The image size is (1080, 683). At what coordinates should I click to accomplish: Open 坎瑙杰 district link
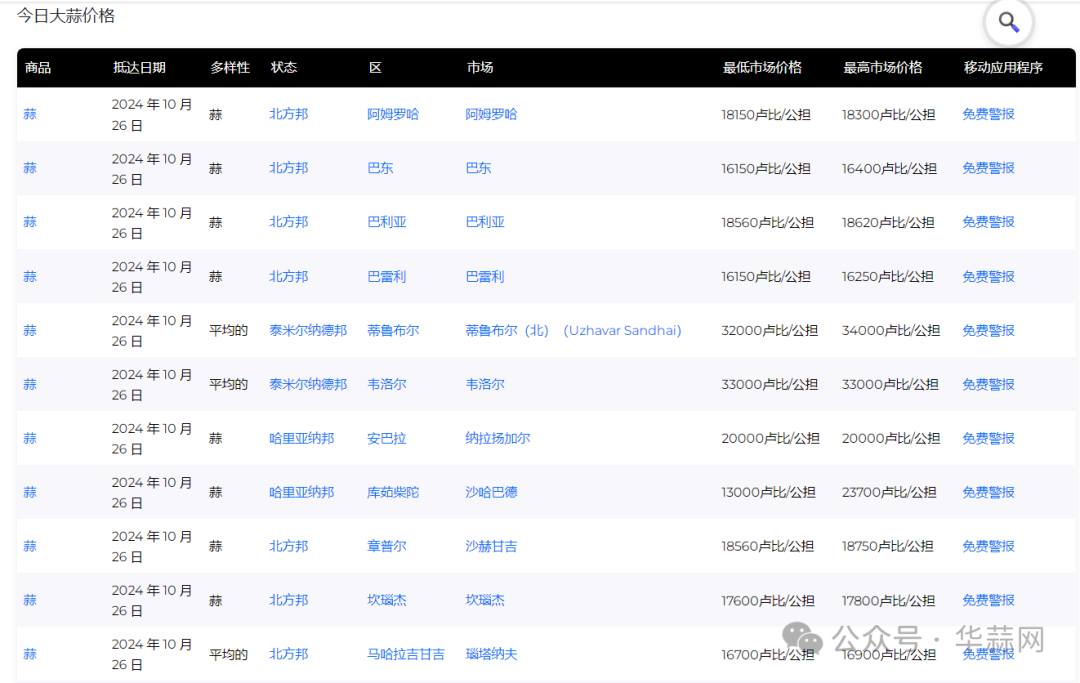click(386, 600)
